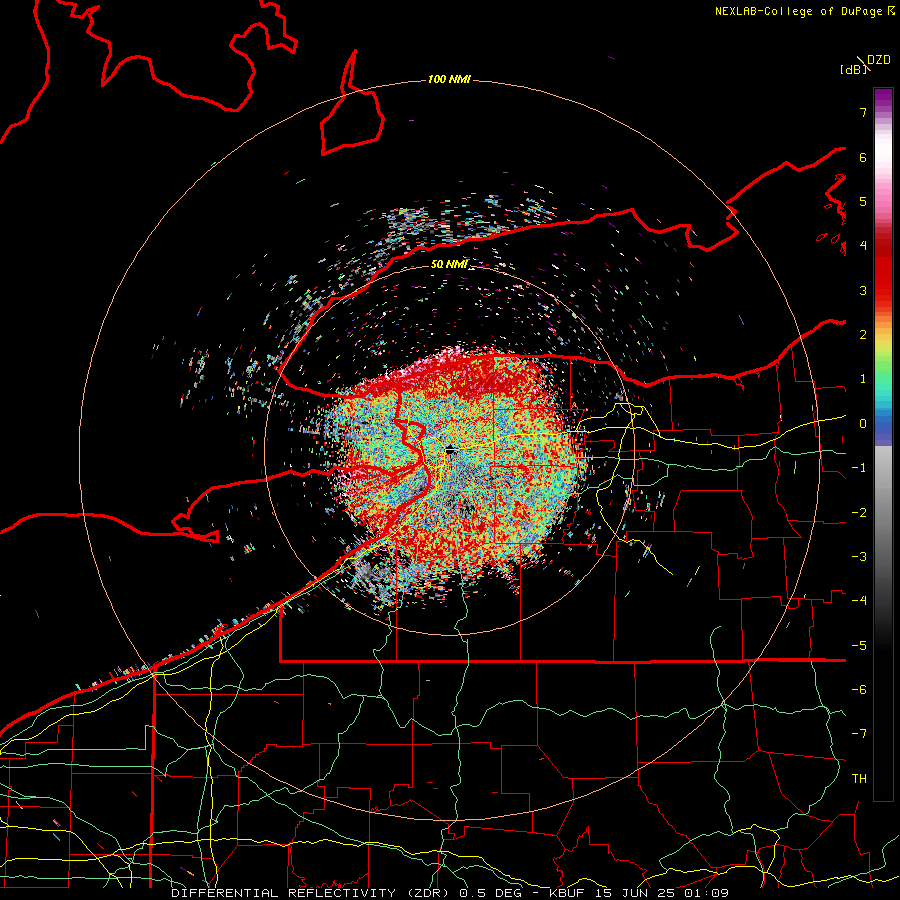Click the KBUF station ID in caption
The height and width of the screenshot is (900, 900).
coord(568,893)
